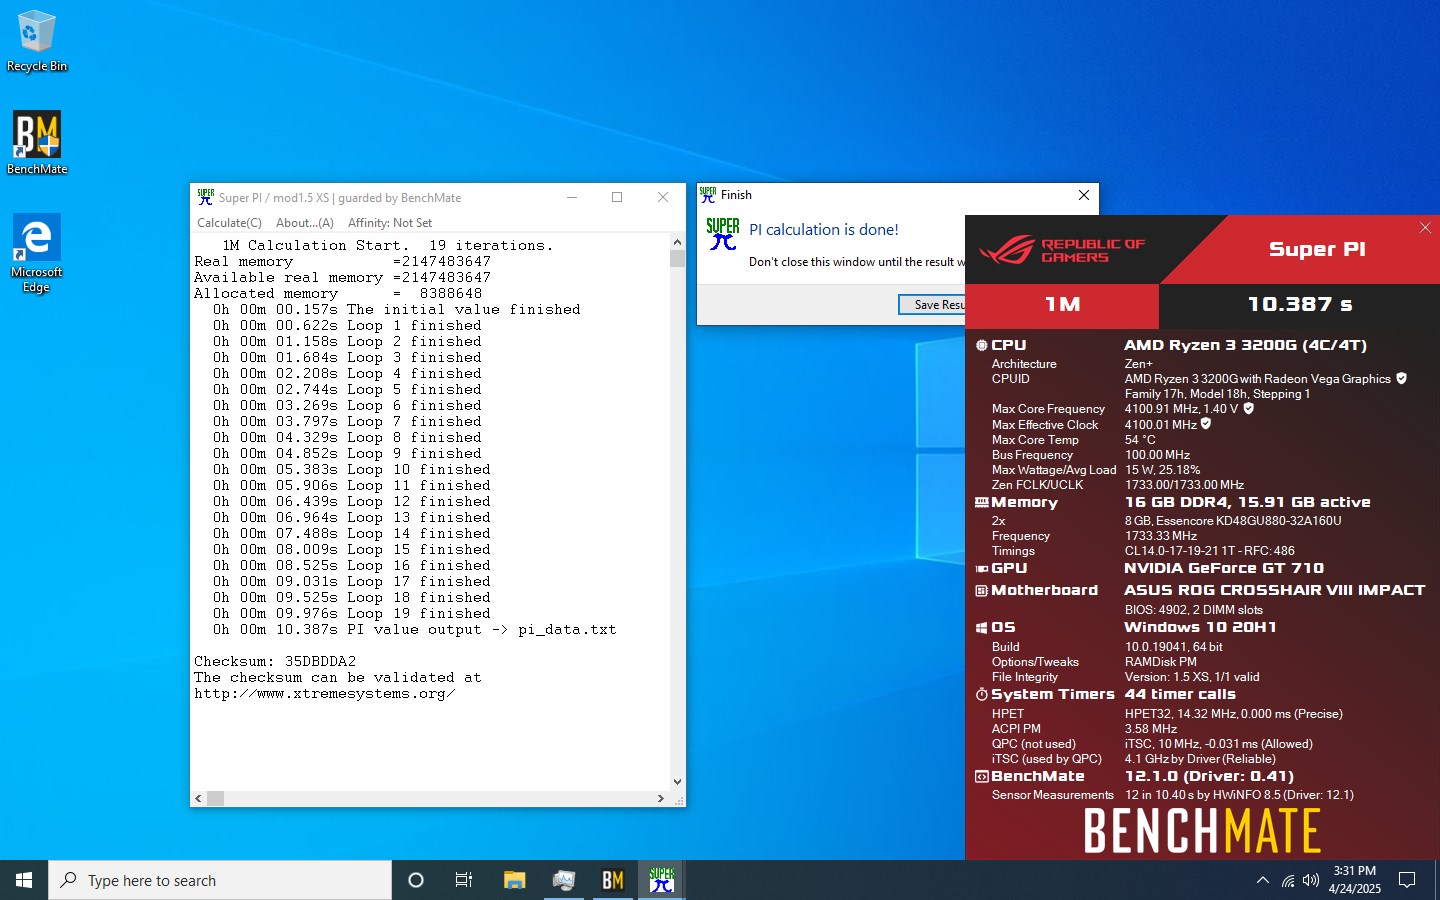Click the 16 GB DDR4 memory heading
Viewport: 1440px width, 900px height.
[1247, 502]
